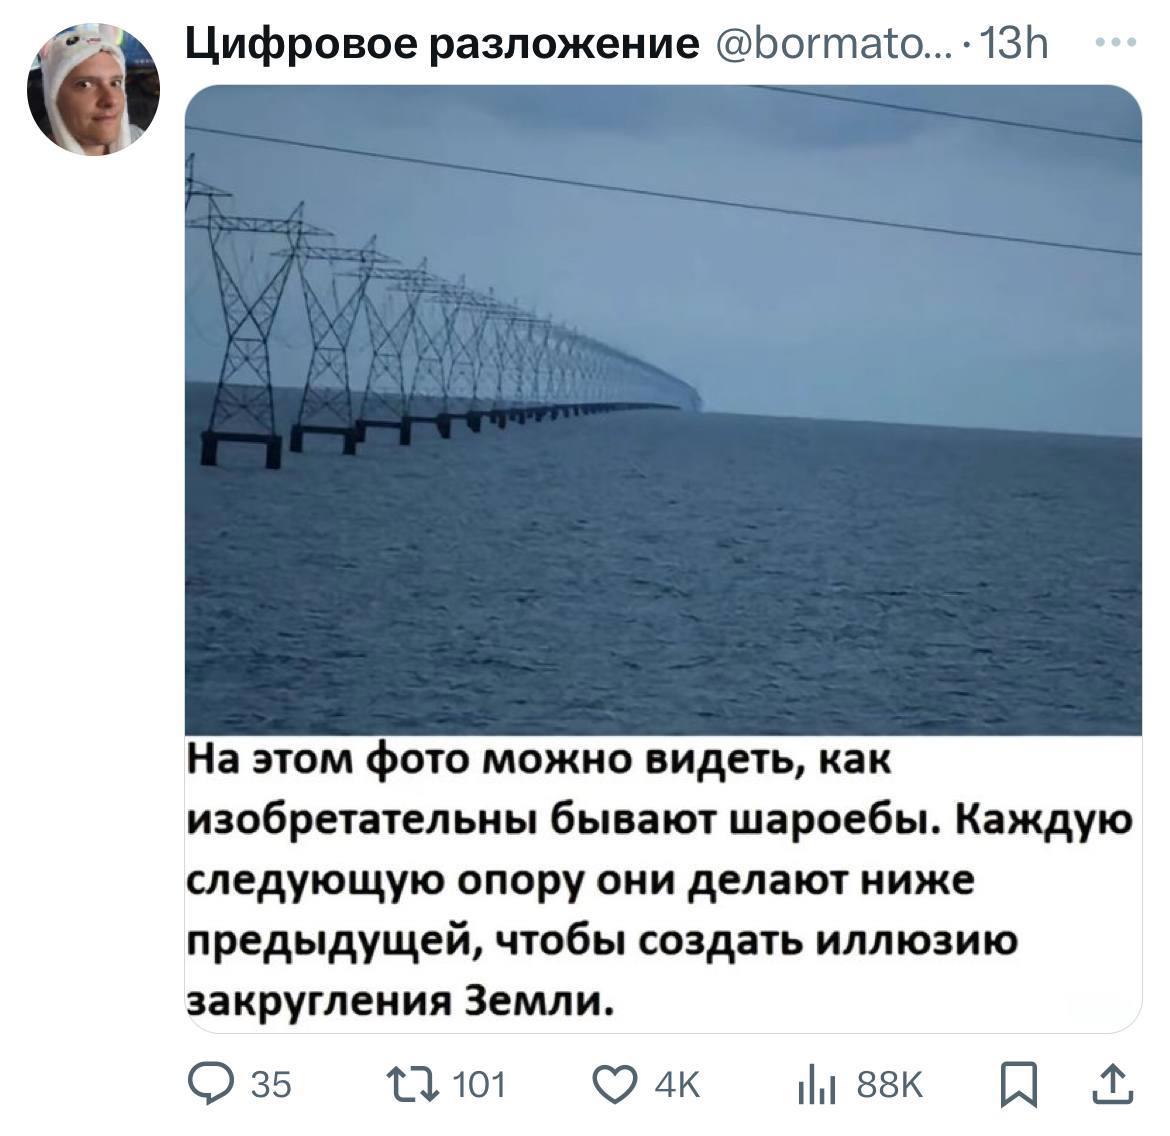Click the 35 replies count

(271, 1085)
